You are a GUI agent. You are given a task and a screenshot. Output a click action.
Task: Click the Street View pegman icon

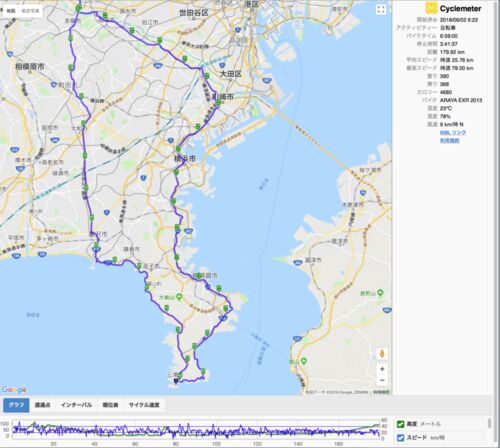pos(382,354)
